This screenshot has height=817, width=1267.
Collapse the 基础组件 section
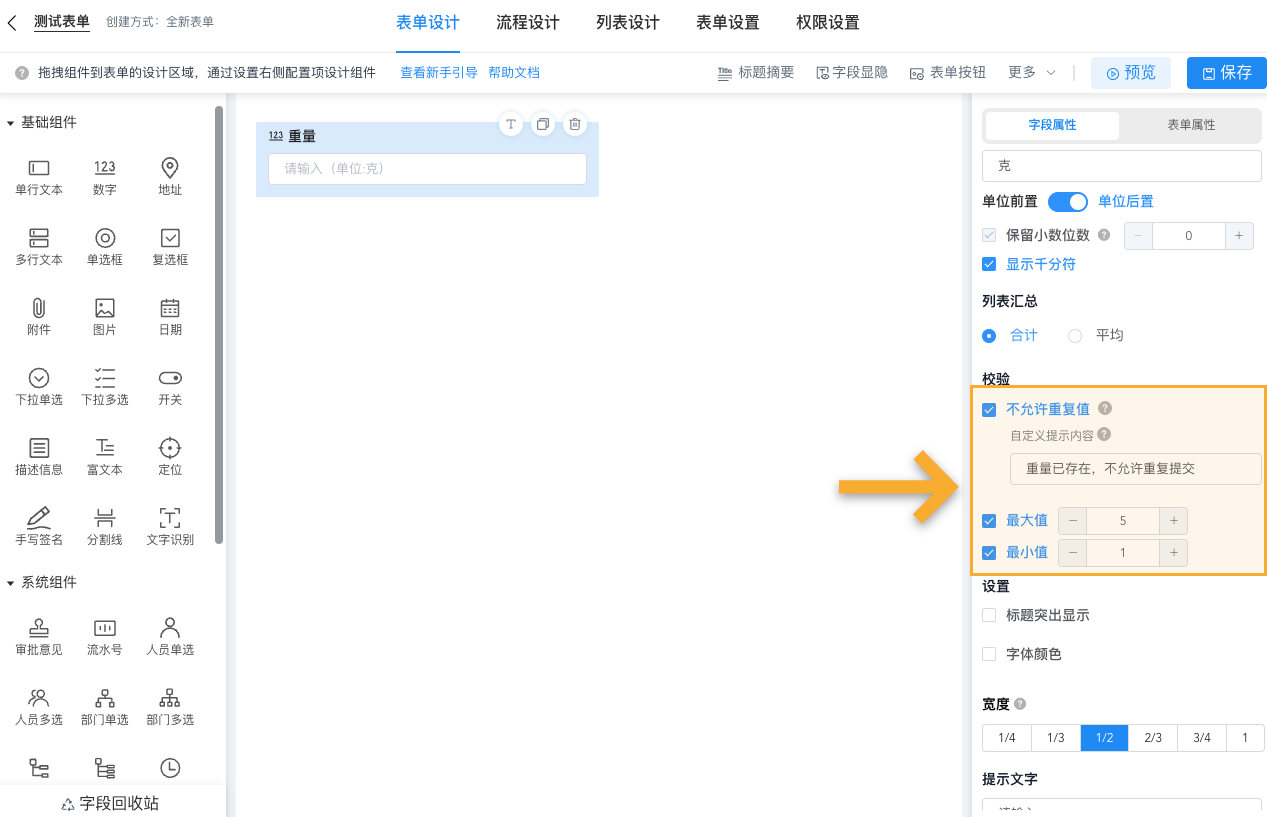tap(47, 122)
